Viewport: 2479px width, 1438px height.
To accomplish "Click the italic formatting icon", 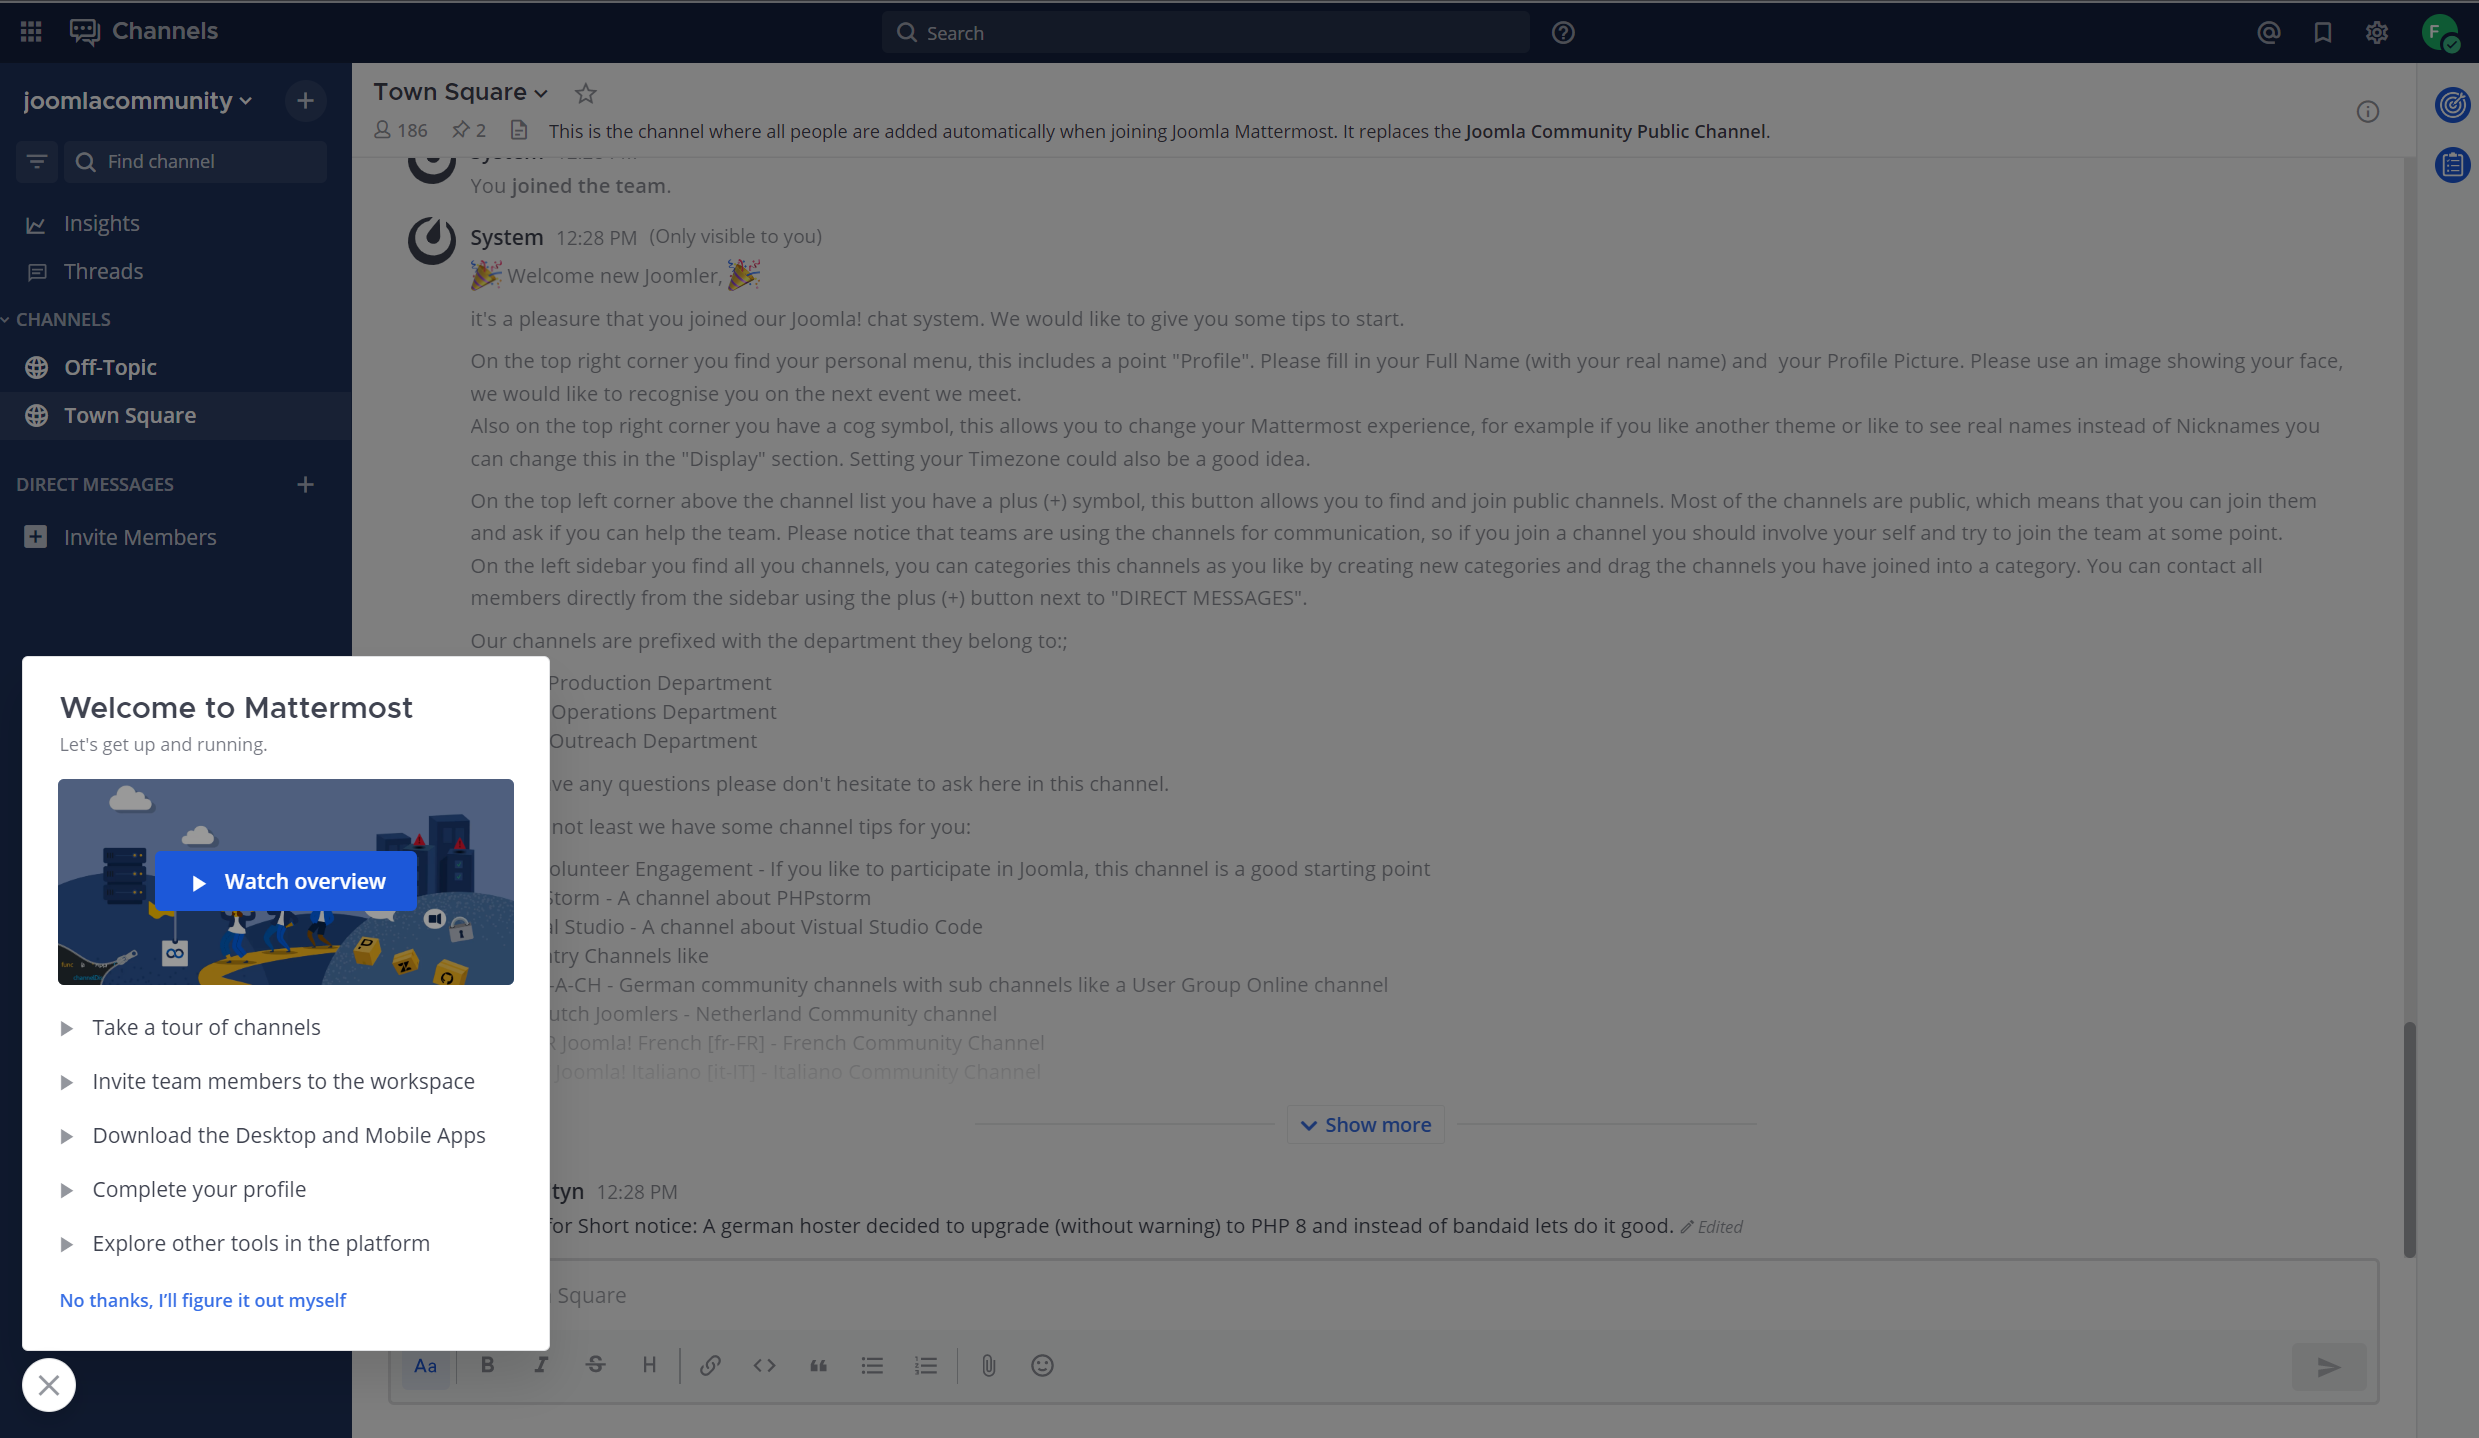I will tap(543, 1364).
